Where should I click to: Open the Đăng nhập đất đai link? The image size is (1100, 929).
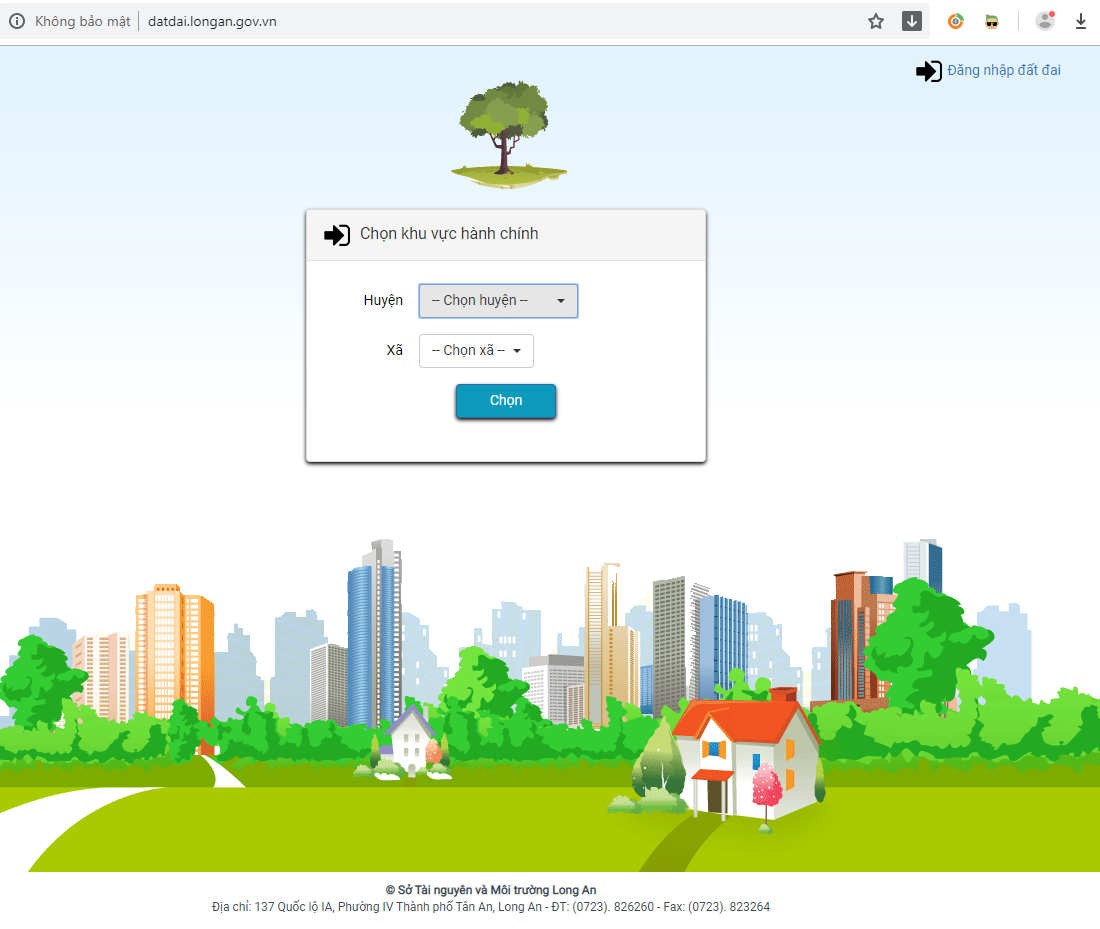(1003, 71)
